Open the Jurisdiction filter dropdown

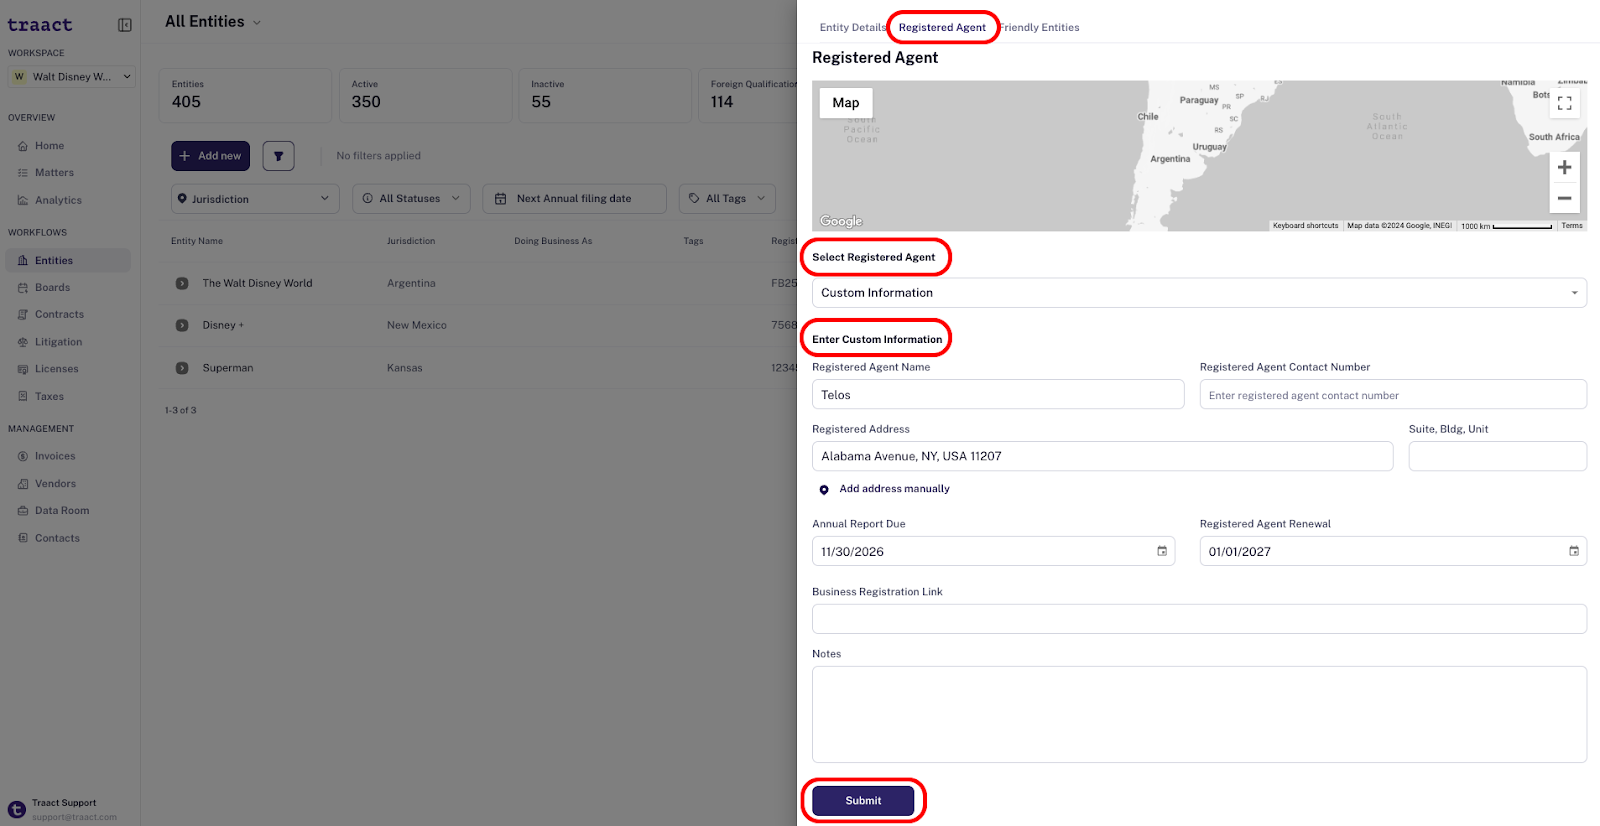point(255,199)
